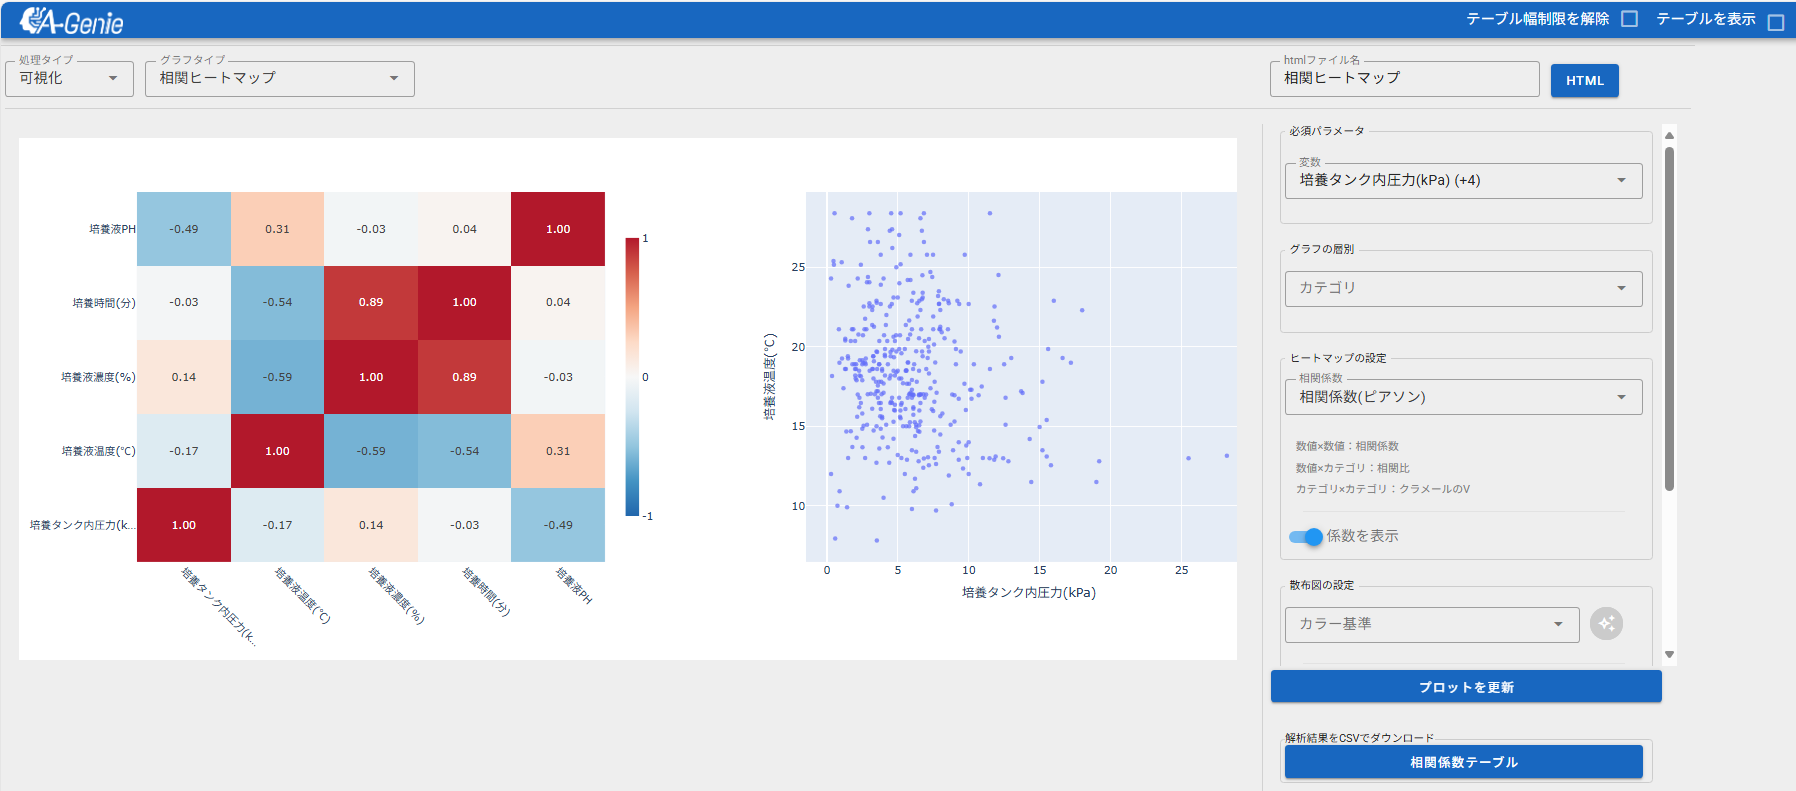Click the sparkle AI icon beside カラー基準
The image size is (1796, 791).
click(1606, 624)
